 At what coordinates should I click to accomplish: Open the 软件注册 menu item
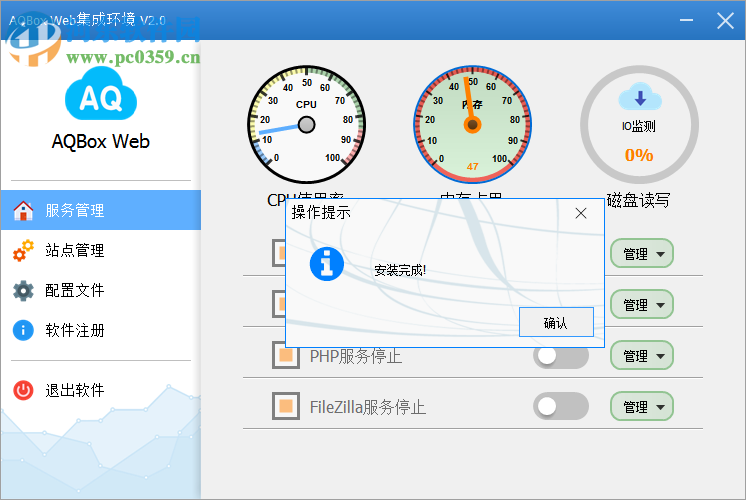[101, 330]
